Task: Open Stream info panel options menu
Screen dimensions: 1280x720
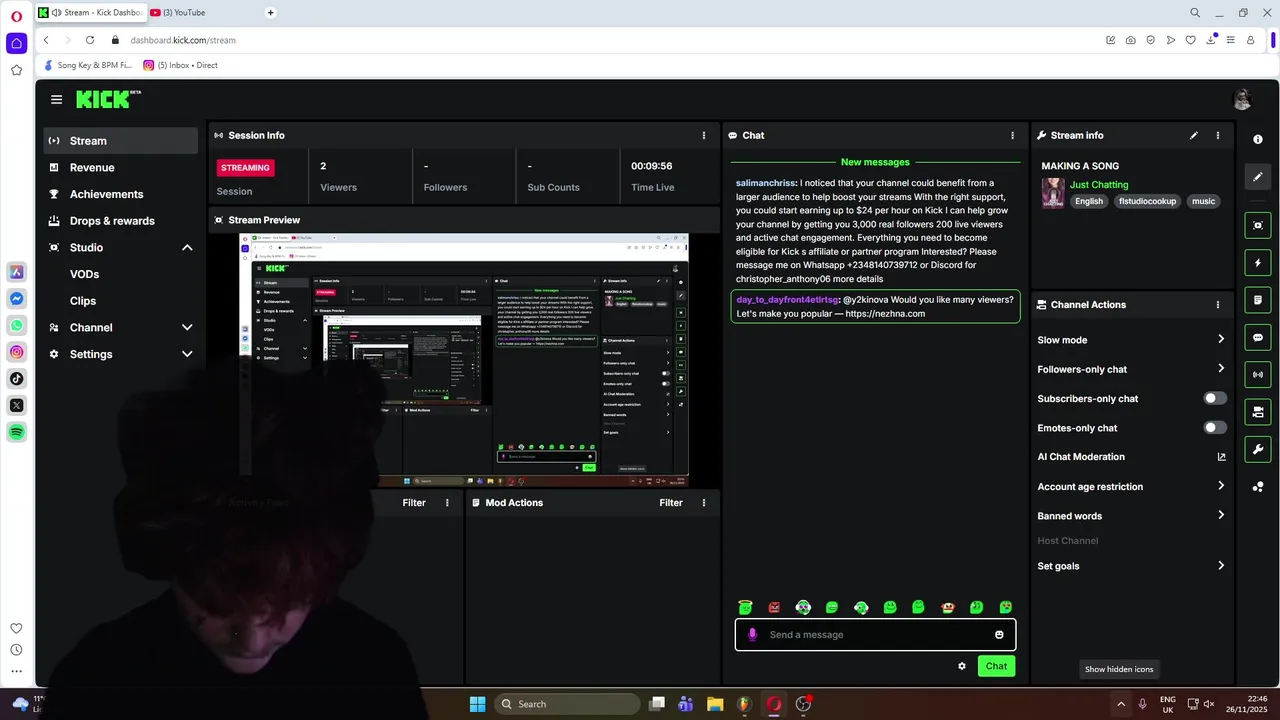Action: tap(1217, 135)
